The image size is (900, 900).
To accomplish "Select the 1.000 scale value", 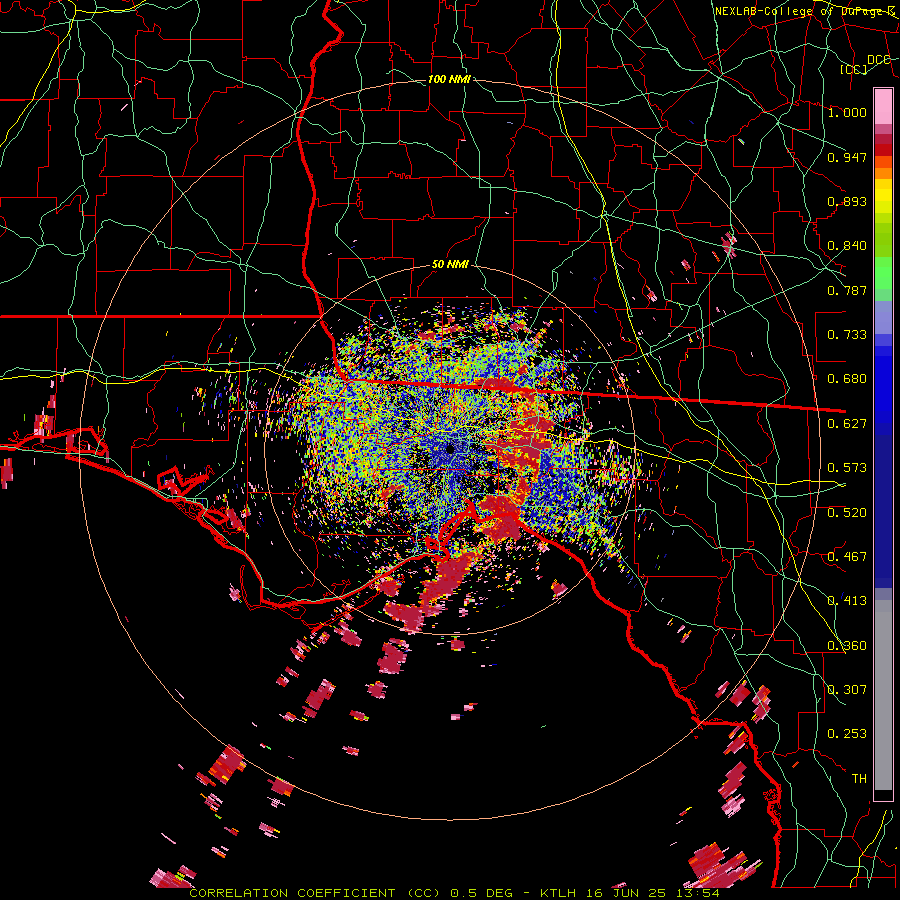I will click(847, 112).
